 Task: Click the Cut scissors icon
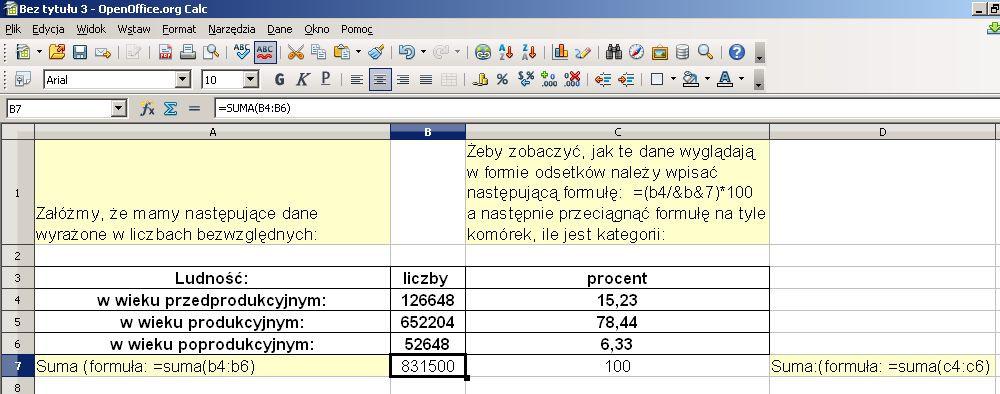point(295,52)
